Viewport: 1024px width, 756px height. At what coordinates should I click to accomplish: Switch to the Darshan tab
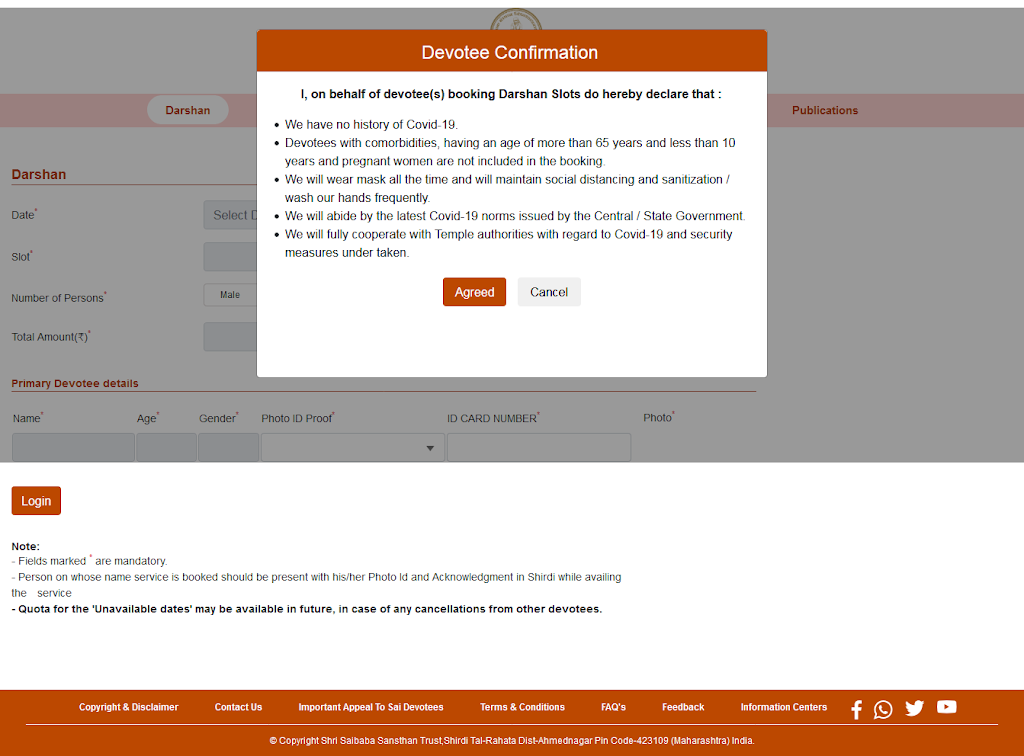(188, 110)
